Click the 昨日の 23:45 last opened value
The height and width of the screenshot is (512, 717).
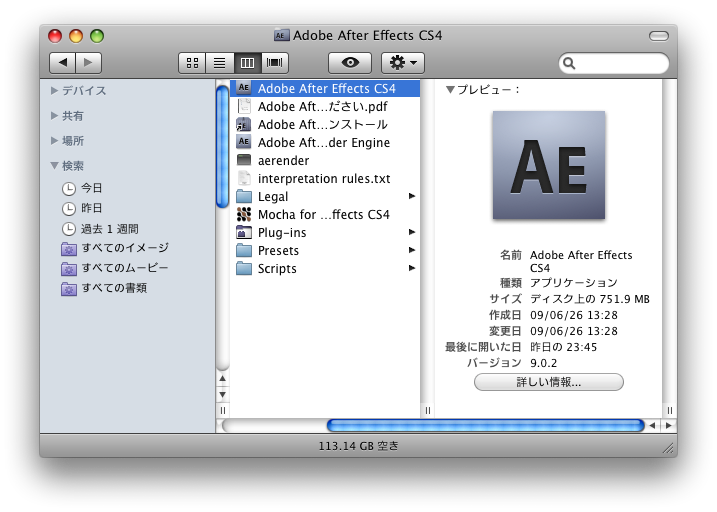563,347
